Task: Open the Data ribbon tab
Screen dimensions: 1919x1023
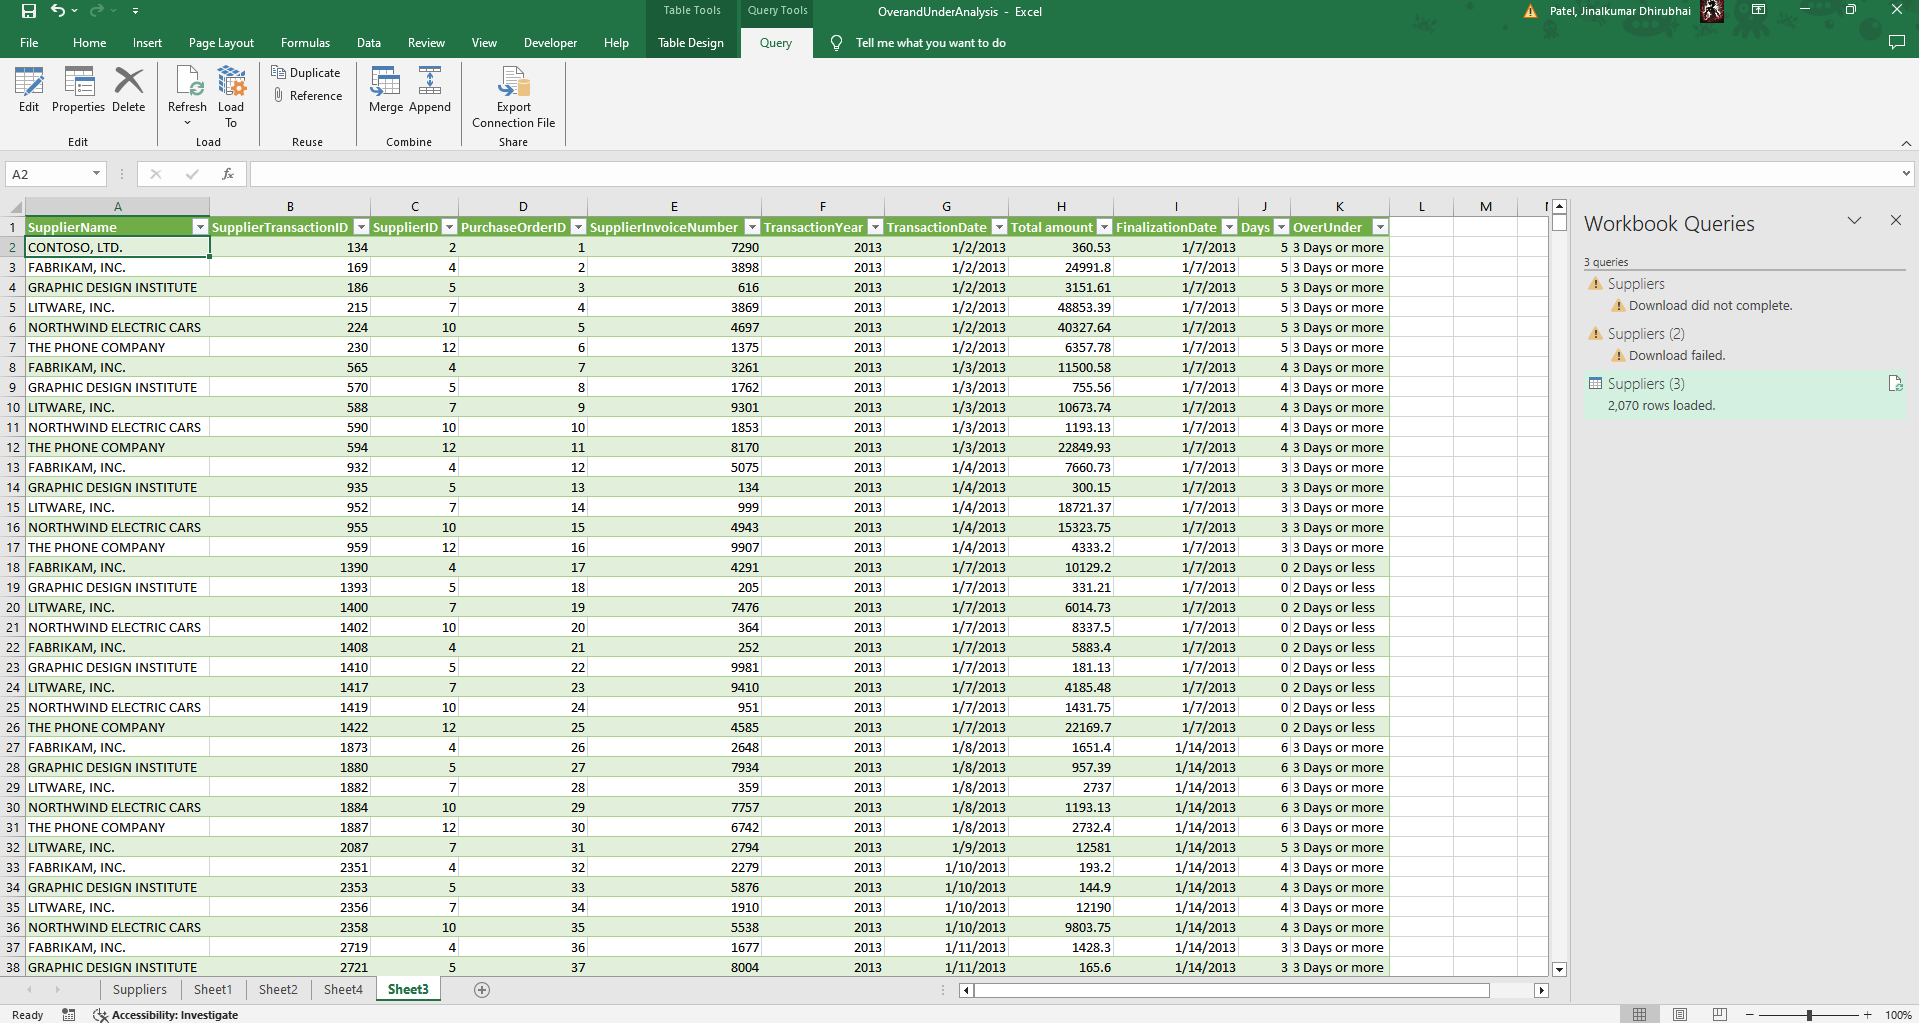Action: [369, 43]
